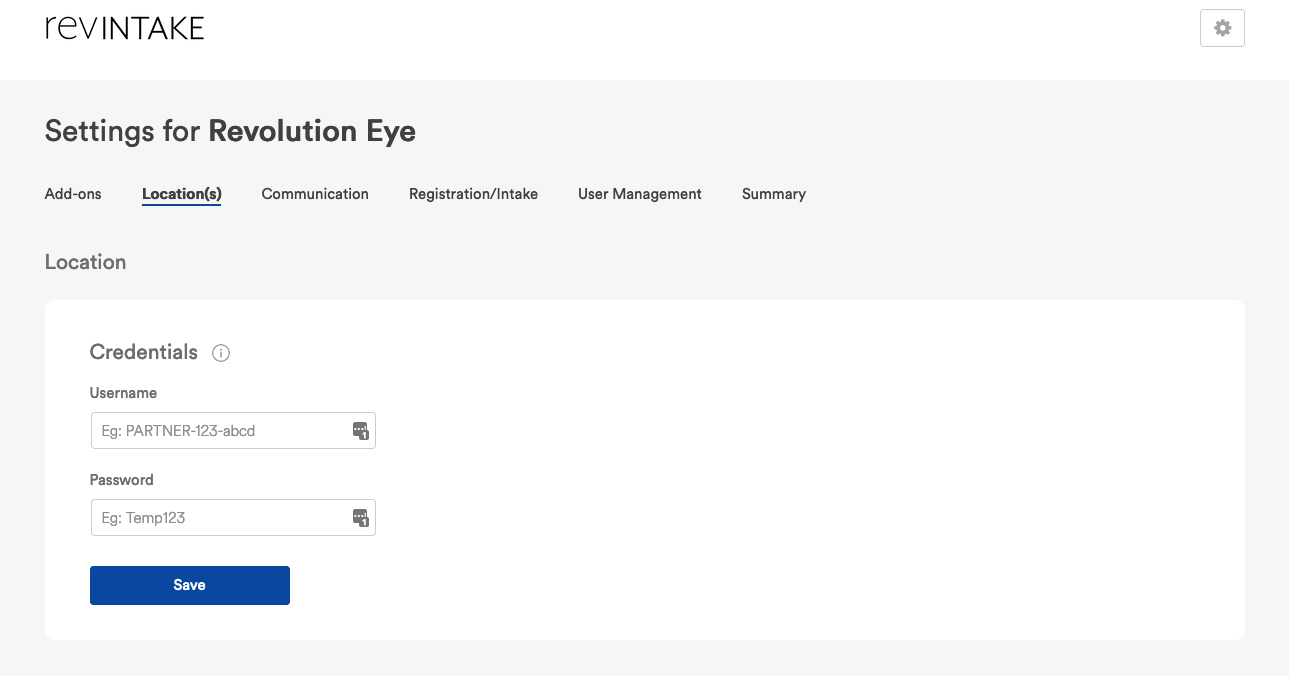Click the Credentials info icon
The height and width of the screenshot is (676, 1289).
(222, 353)
